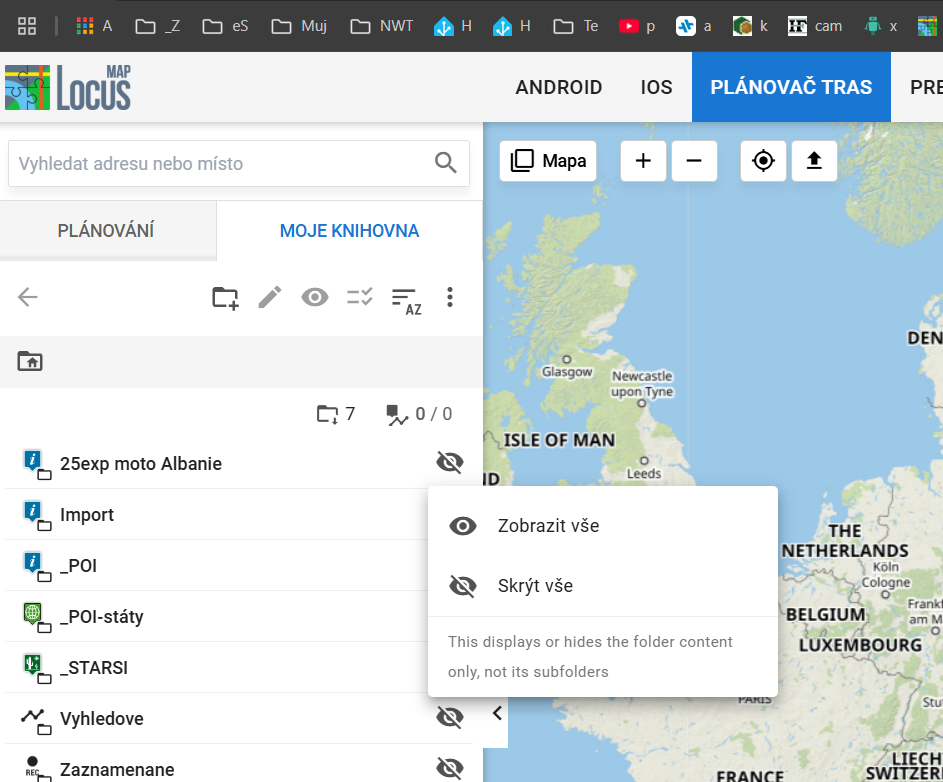The height and width of the screenshot is (782, 943).
Task: Click the home folder breadcrumb icon
Action: tap(30, 361)
